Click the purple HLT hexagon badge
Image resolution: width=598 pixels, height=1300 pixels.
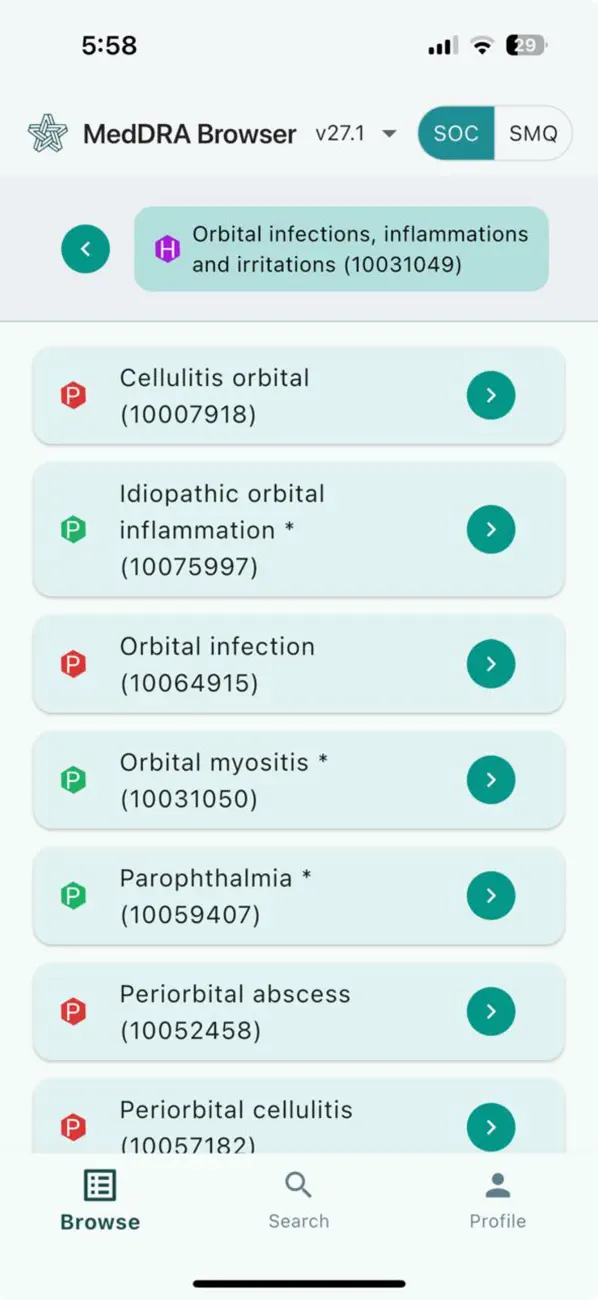[167, 249]
